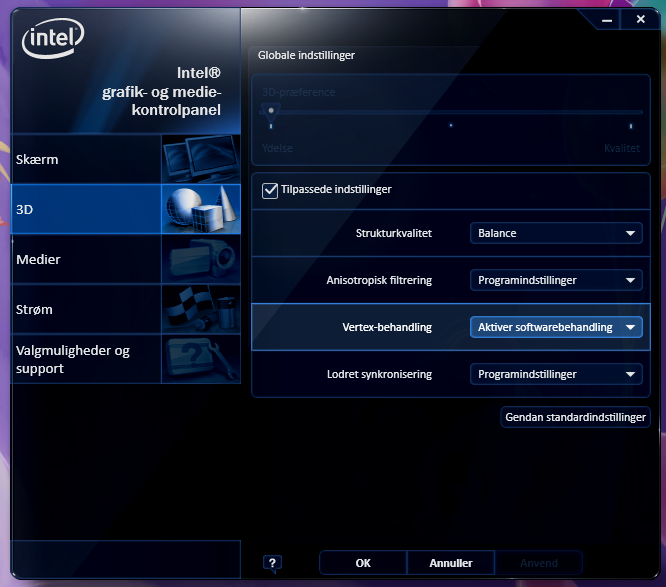Viewport: 666px width, 587px height.
Task: Open help with the question mark icon
Action: click(272, 563)
